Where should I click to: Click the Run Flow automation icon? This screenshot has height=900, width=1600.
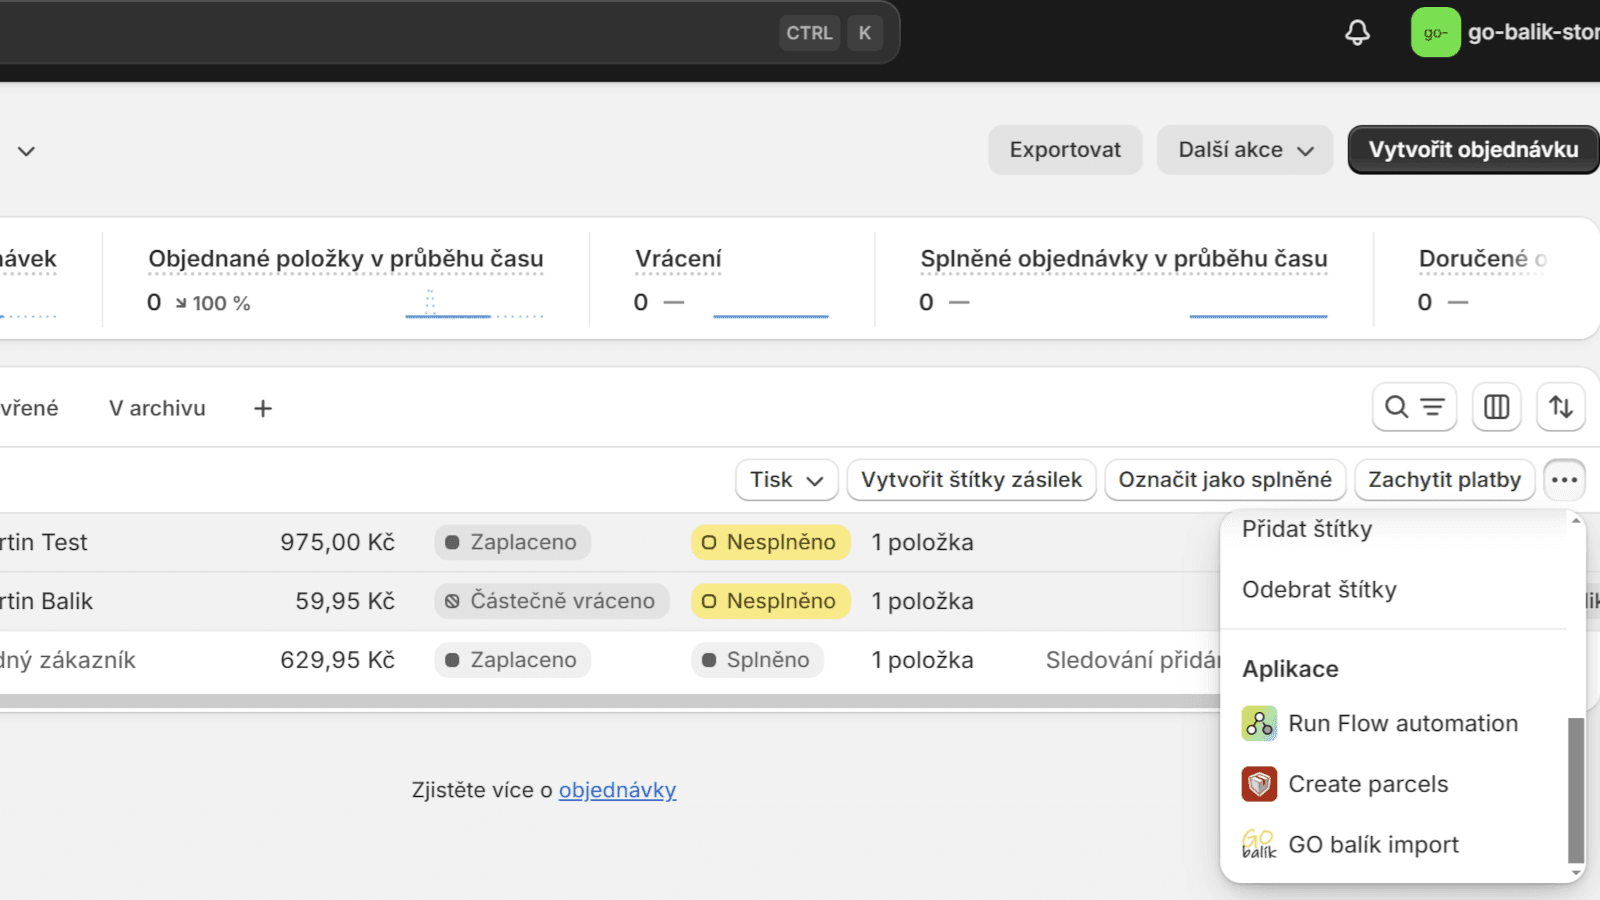(1259, 723)
